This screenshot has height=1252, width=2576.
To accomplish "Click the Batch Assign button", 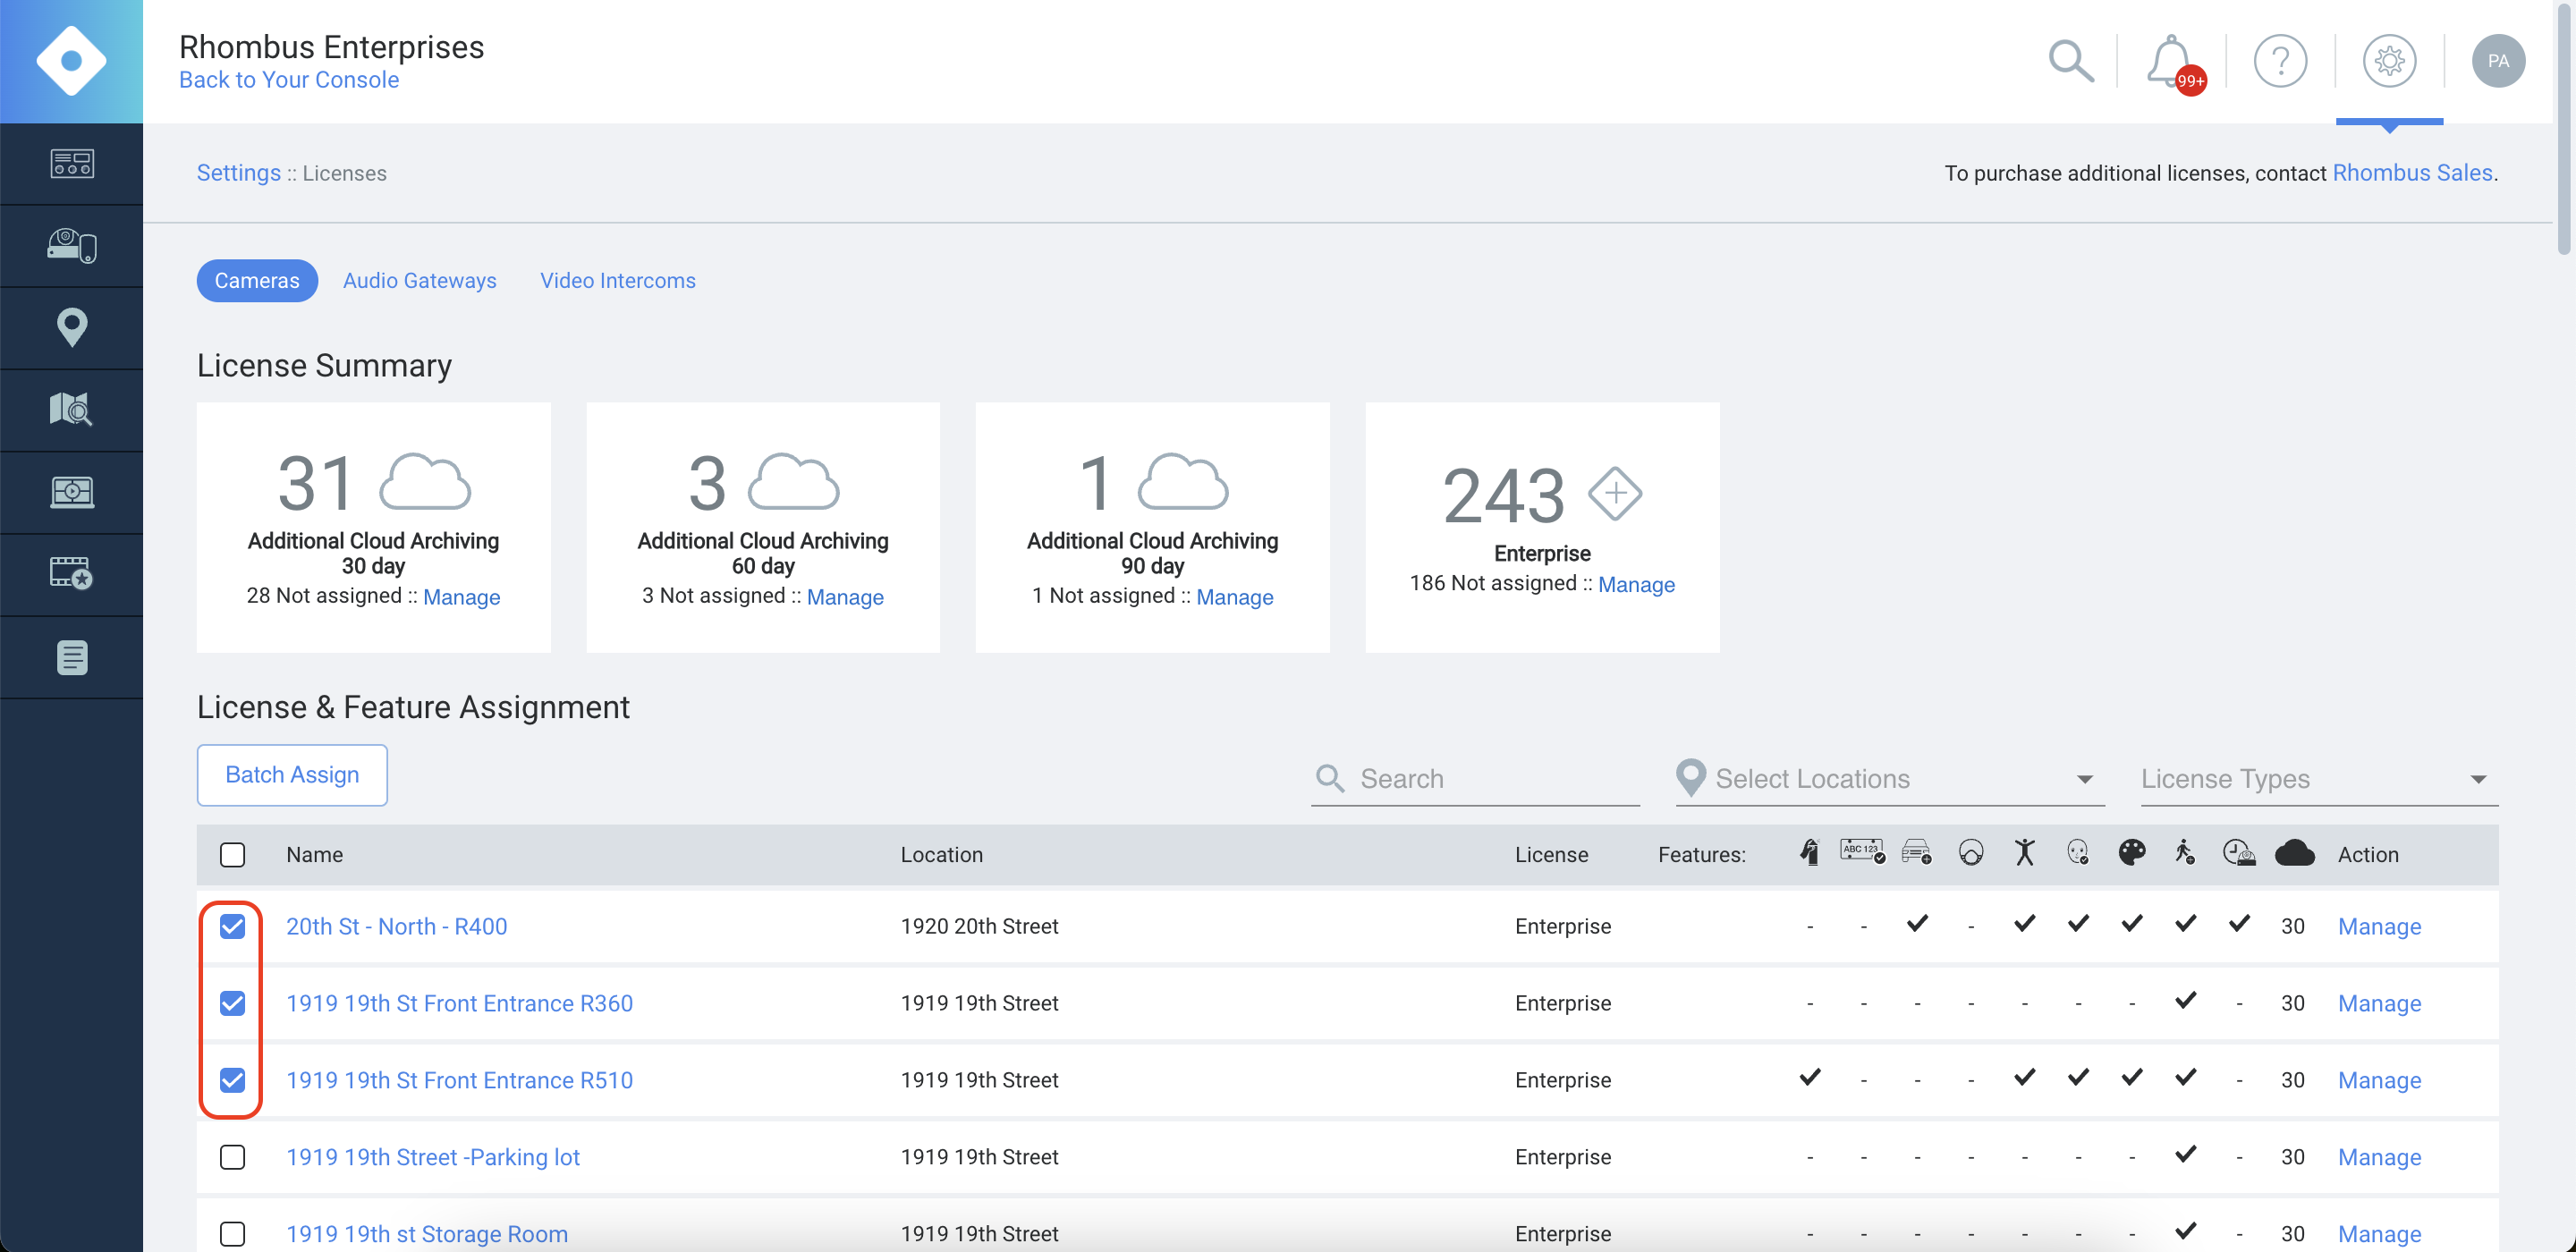I will click(292, 774).
